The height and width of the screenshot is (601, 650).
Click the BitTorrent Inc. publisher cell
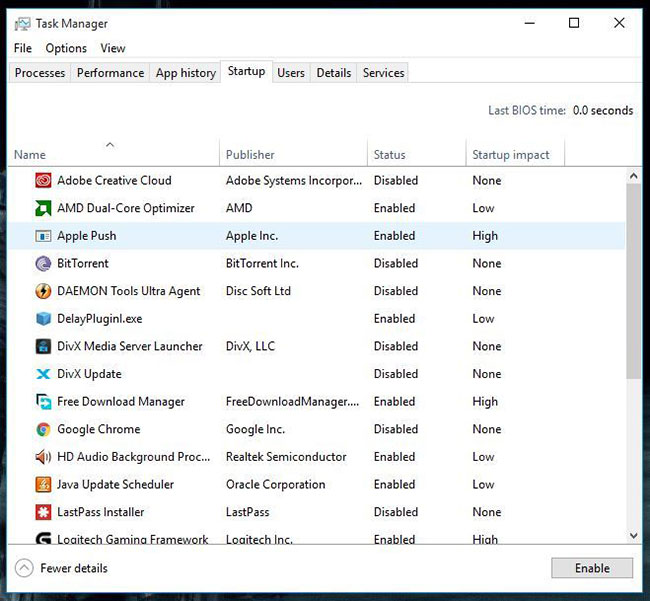click(x=262, y=263)
